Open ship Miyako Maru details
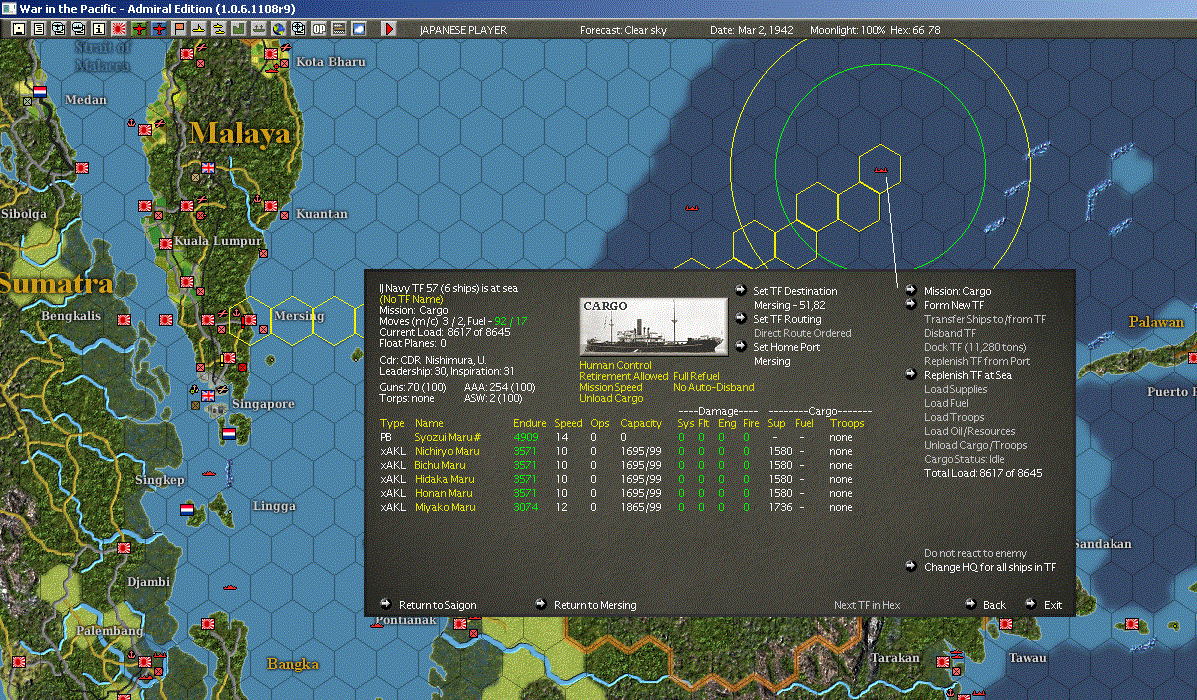 [445, 507]
